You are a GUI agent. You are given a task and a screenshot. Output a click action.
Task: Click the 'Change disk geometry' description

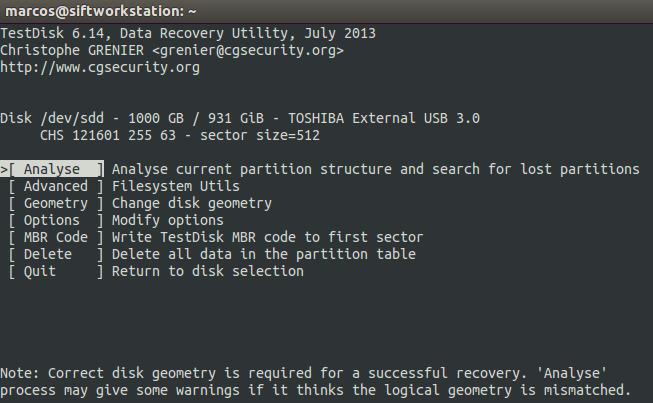tap(192, 203)
